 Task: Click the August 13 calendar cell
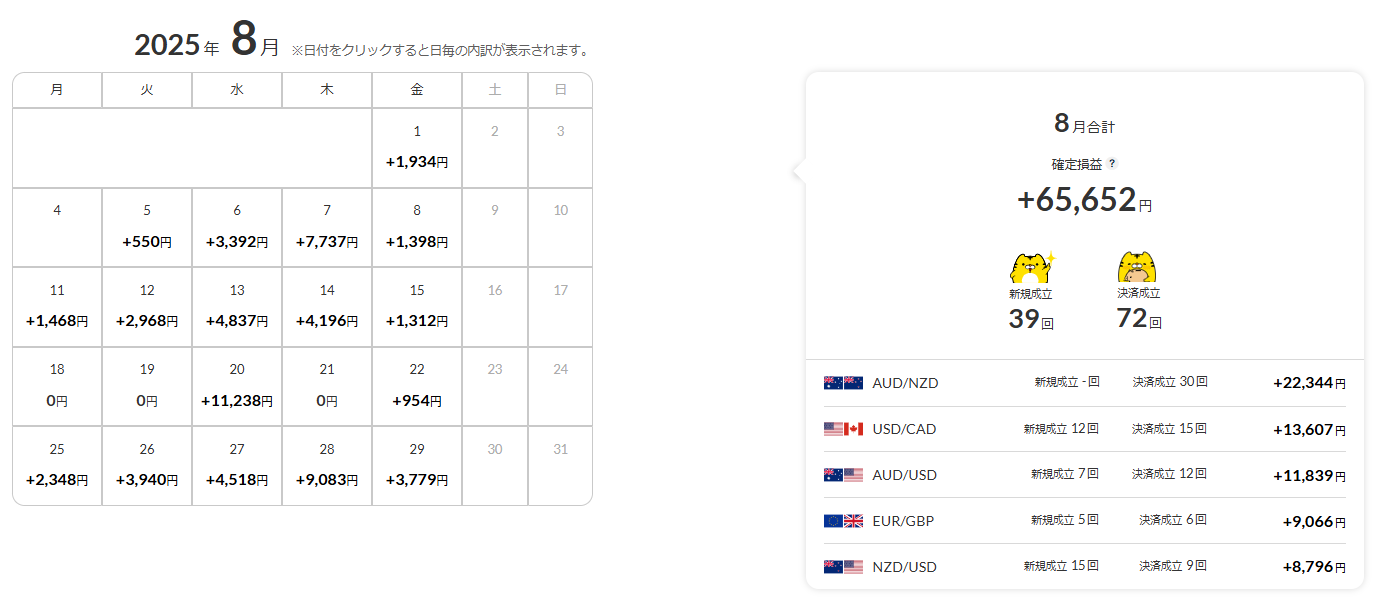pos(237,306)
